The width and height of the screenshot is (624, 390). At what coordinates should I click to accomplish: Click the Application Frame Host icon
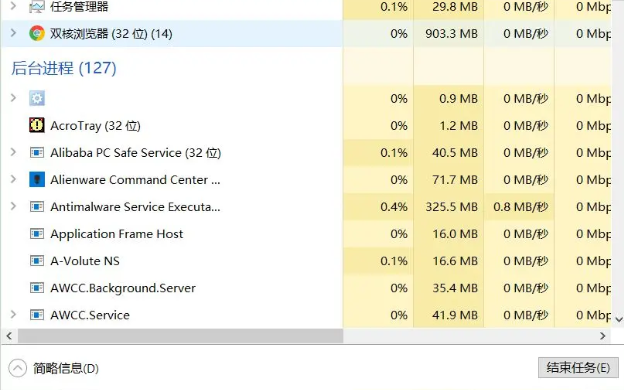tap(37, 234)
